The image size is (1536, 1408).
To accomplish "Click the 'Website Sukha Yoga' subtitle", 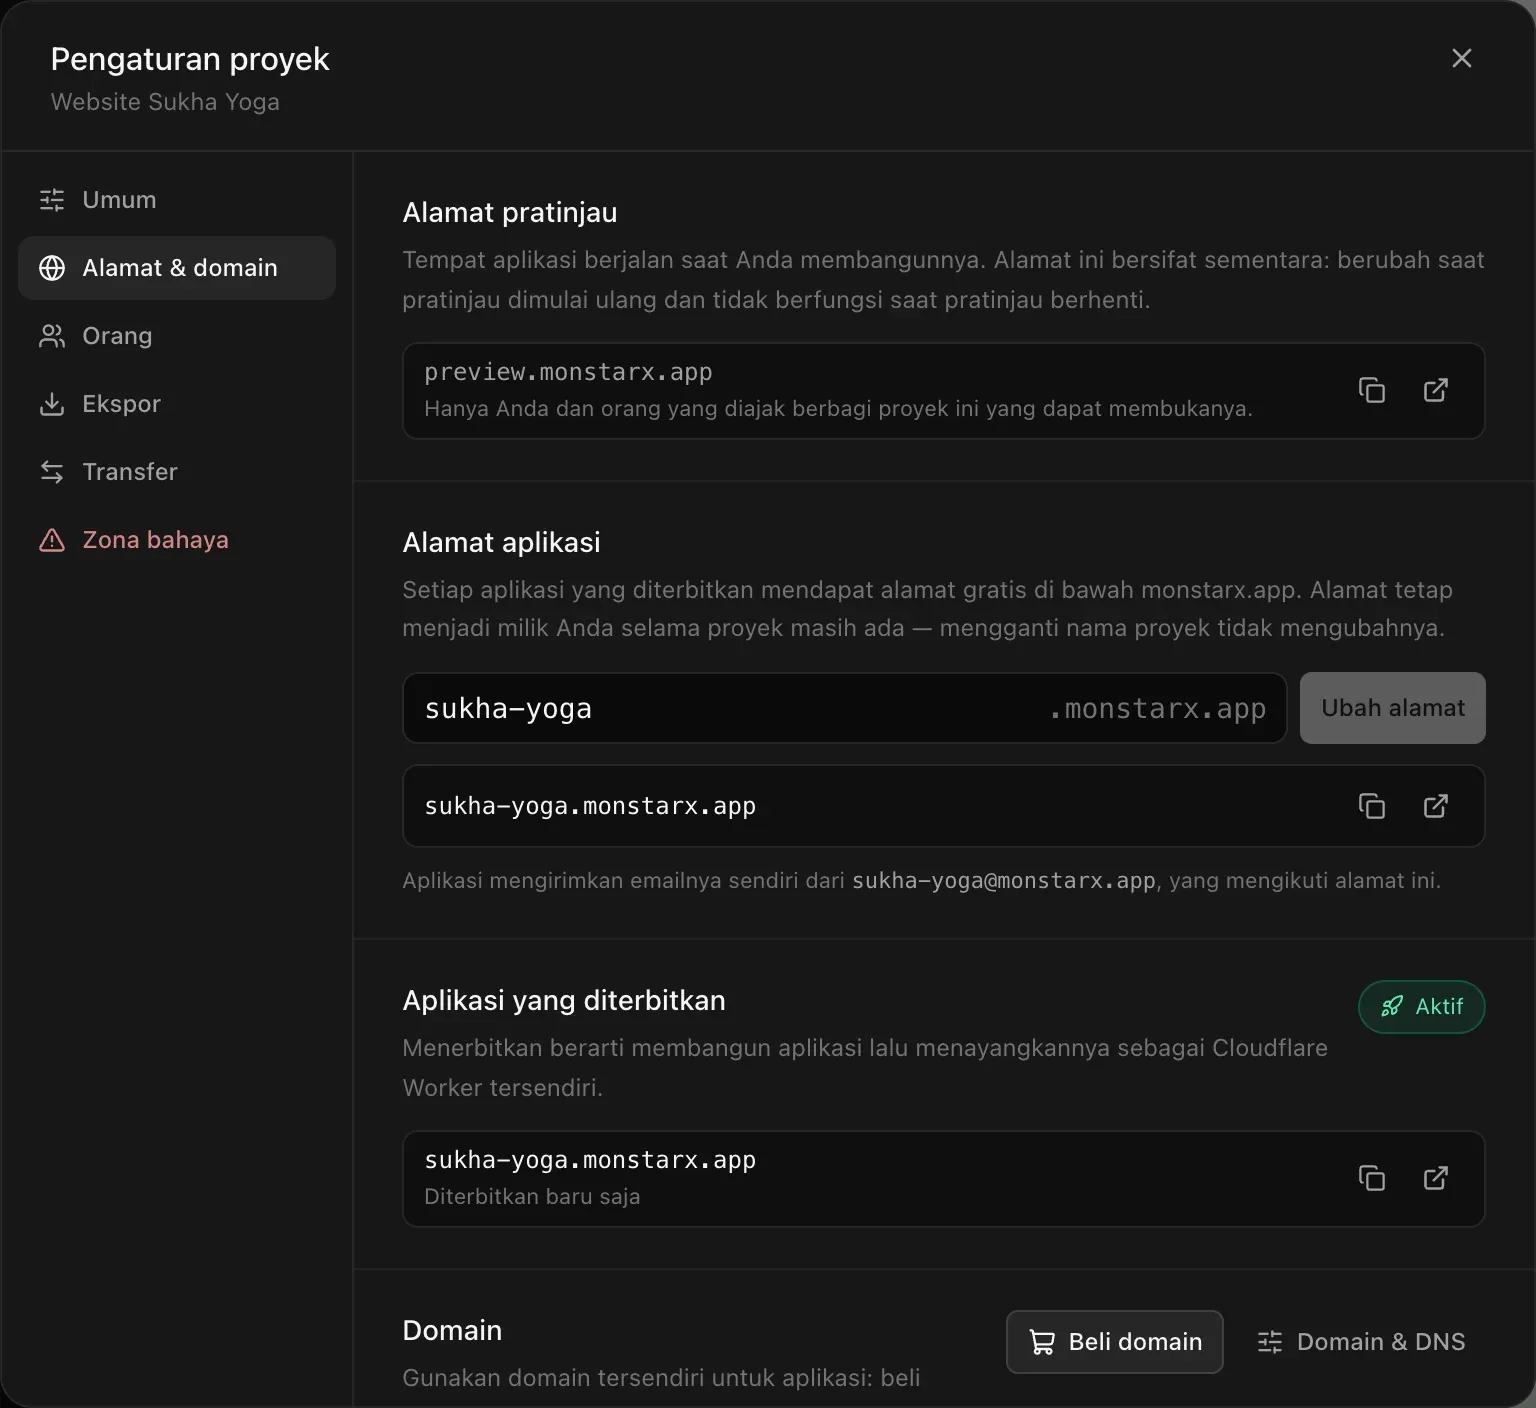I will pyautogui.click(x=165, y=102).
